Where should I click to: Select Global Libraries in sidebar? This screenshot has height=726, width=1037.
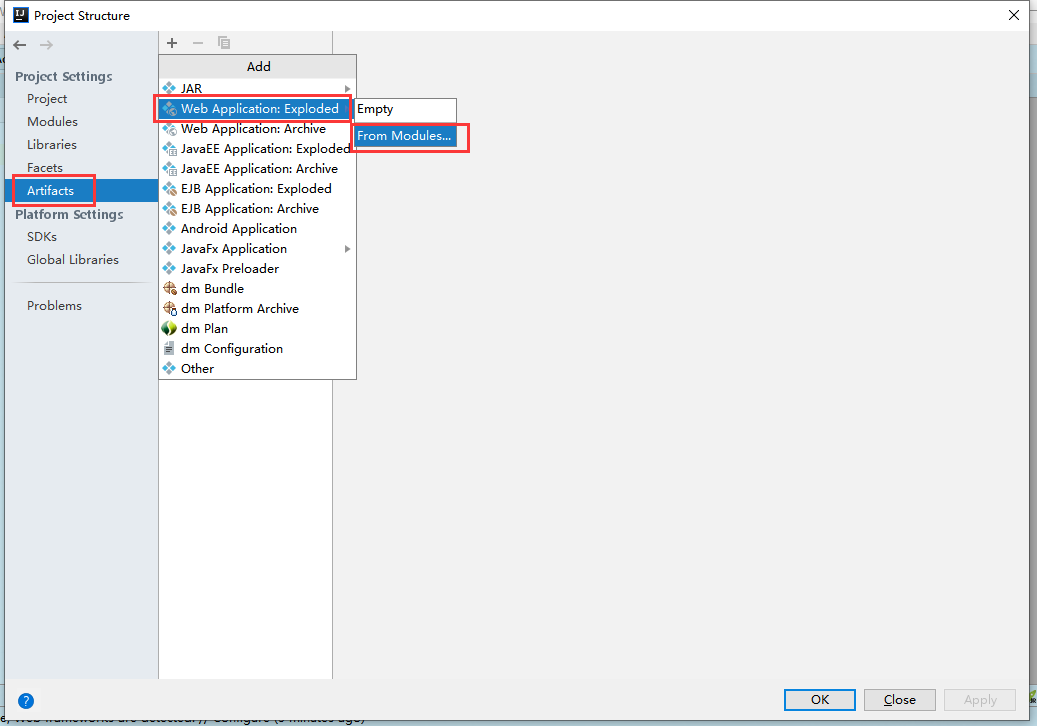pyautogui.click(x=73, y=260)
